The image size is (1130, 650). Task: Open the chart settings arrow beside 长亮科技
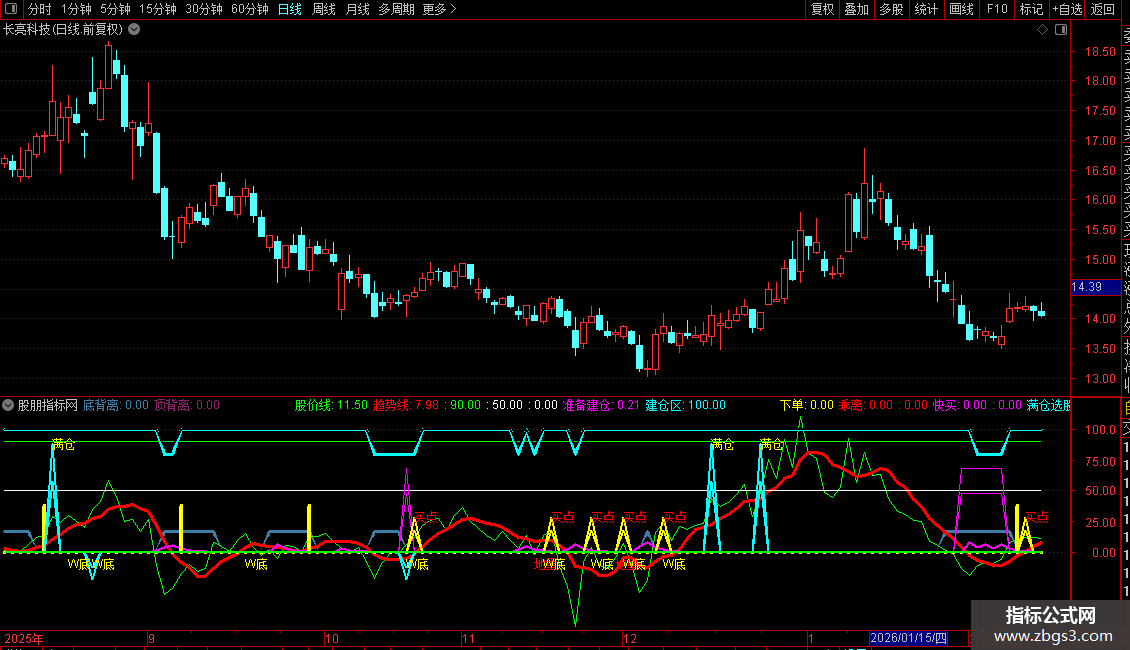pos(134,30)
